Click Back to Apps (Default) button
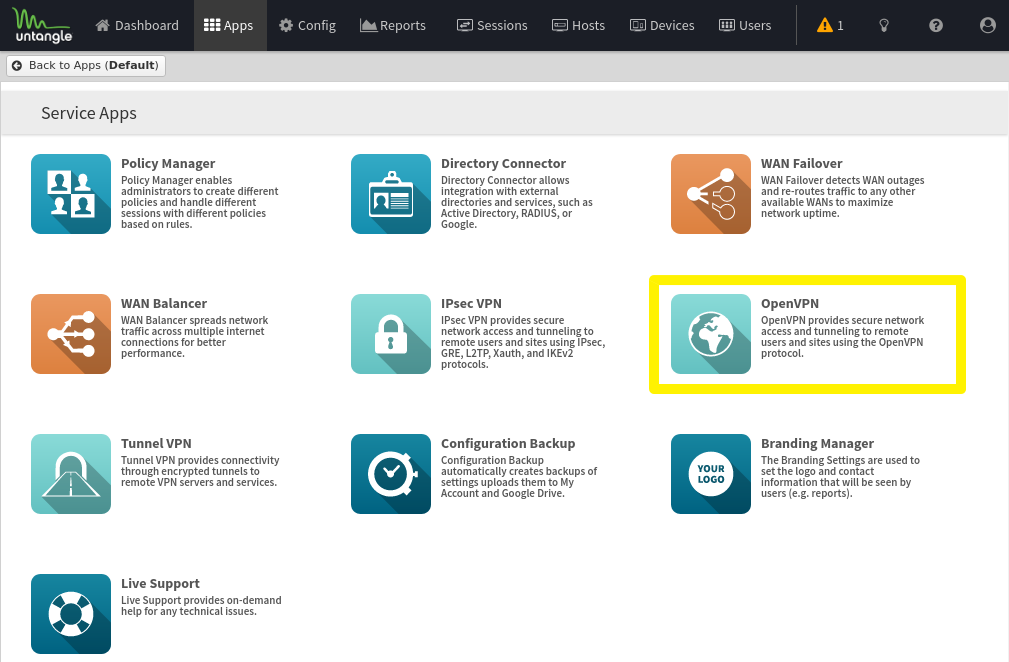Viewport: 1009px width, 662px height. tap(86, 66)
